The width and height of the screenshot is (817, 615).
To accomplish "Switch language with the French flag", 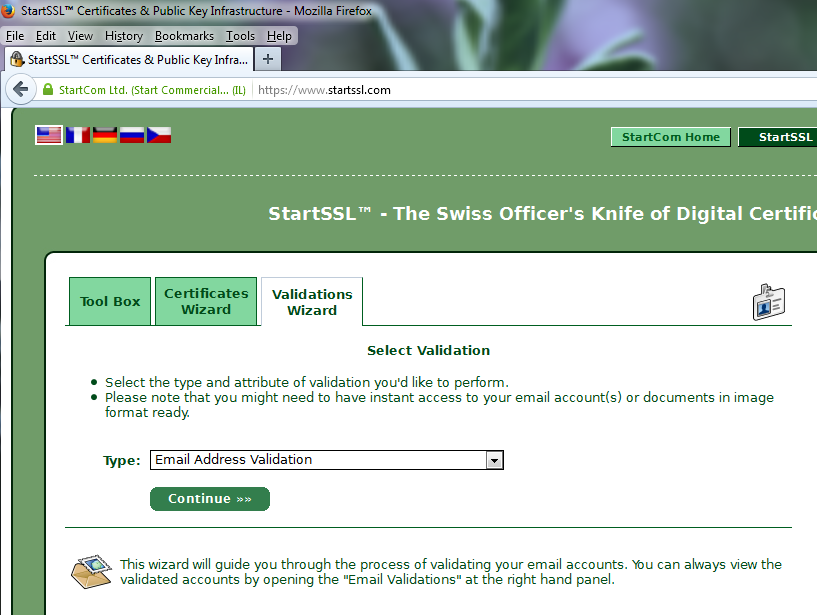I will pos(78,135).
